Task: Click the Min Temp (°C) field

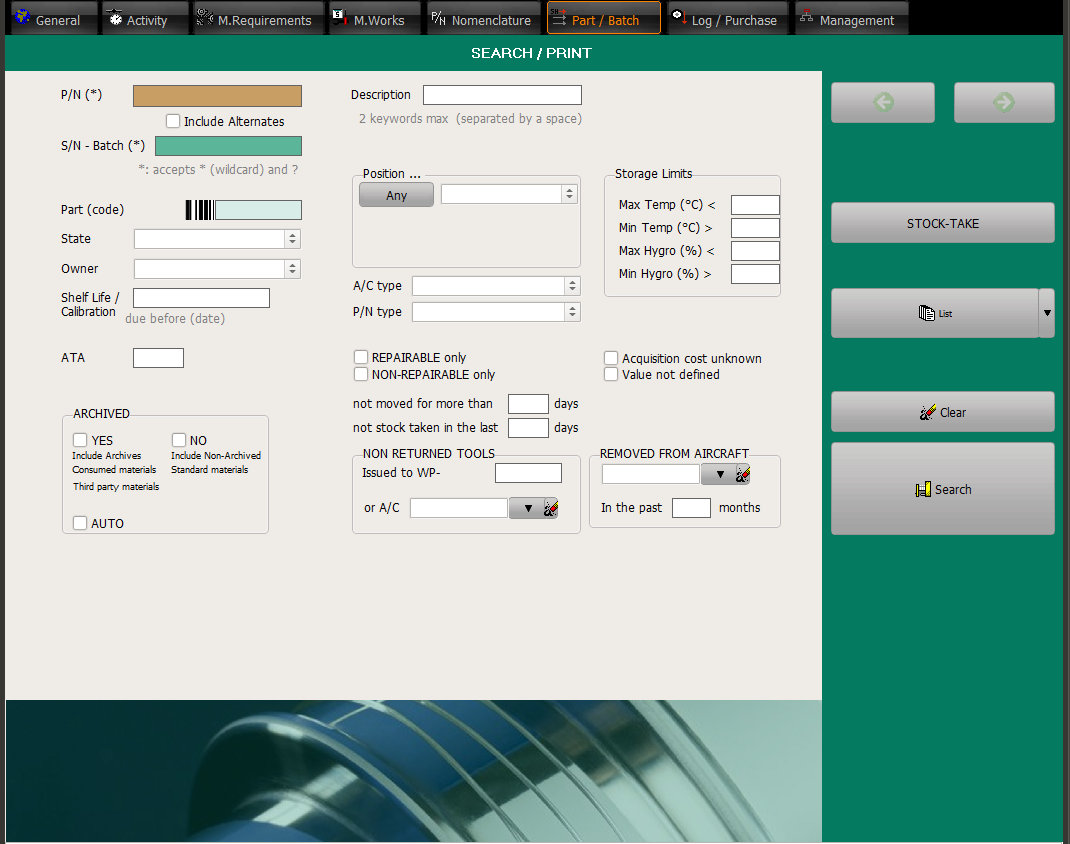Action: (x=755, y=228)
